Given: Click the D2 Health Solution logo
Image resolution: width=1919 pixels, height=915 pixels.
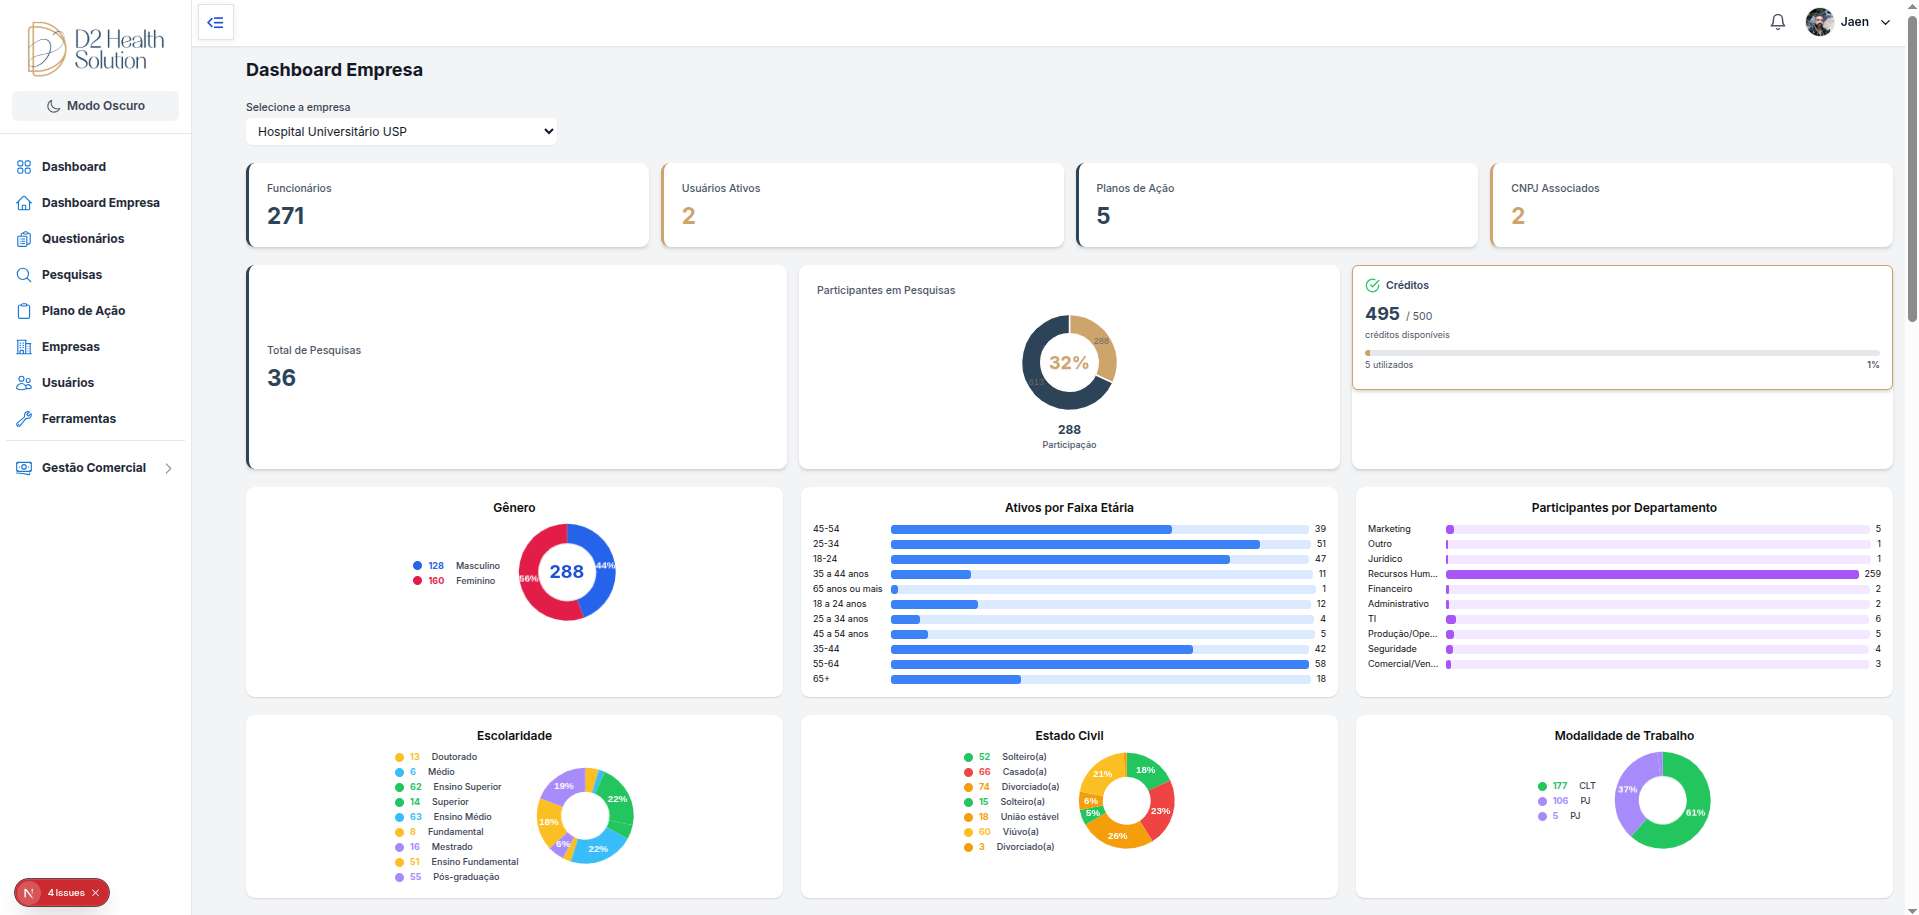Looking at the screenshot, I should click(95, 48).
